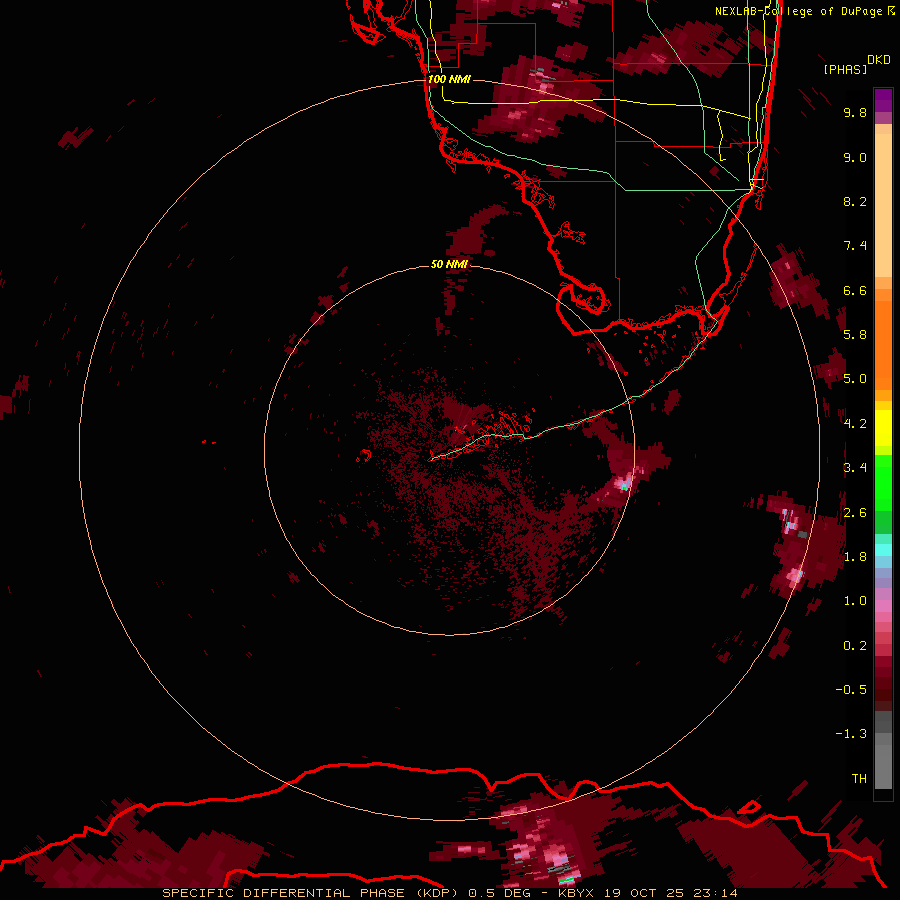Click the -1.3 value on the color scale
Viewport: 900px width, 900px height.
851,734
